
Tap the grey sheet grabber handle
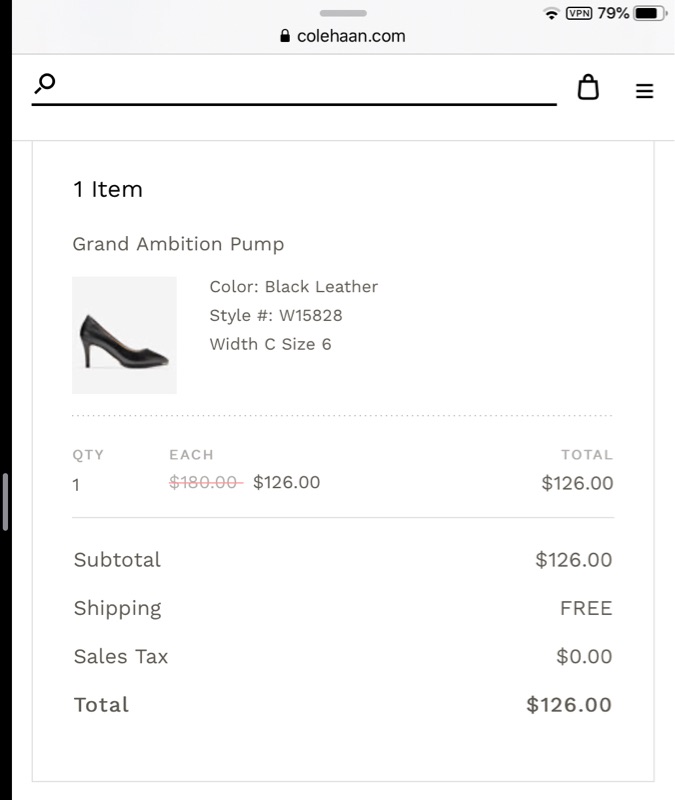(x=343, y=13)
